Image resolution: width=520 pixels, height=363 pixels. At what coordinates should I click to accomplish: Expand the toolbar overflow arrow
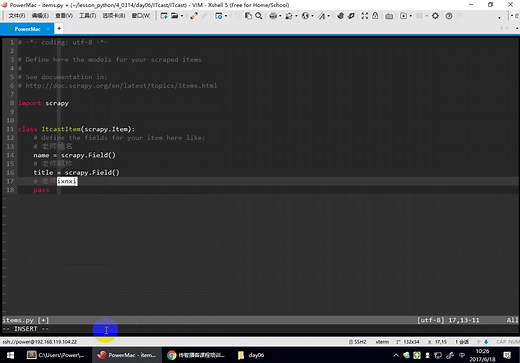tap(499, 17)
